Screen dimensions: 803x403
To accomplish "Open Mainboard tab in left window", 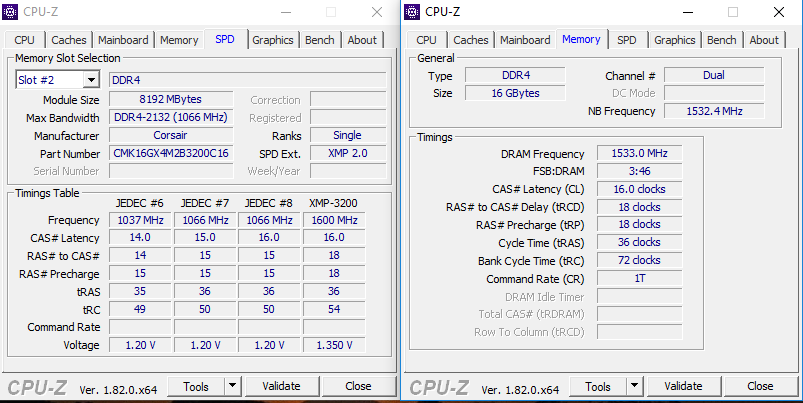I will pos(123,40).
